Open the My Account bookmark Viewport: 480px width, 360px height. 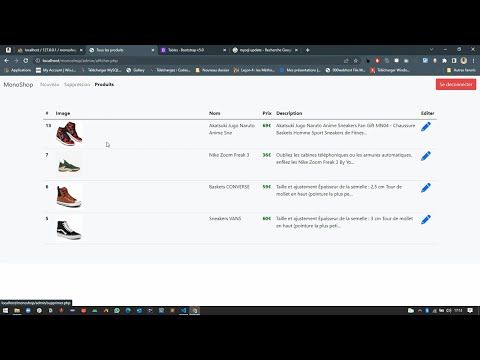(x=56, y=70)
